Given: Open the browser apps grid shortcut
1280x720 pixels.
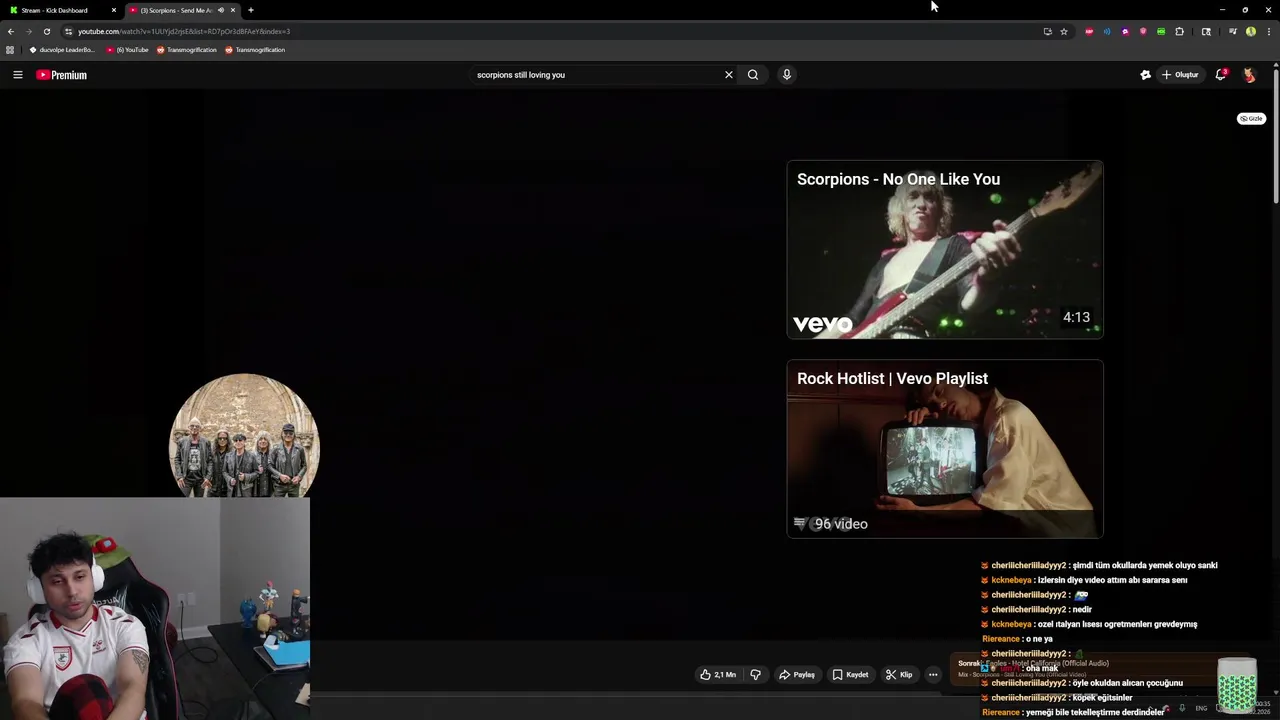Looking at the screenshot, I should coord(10,50).
